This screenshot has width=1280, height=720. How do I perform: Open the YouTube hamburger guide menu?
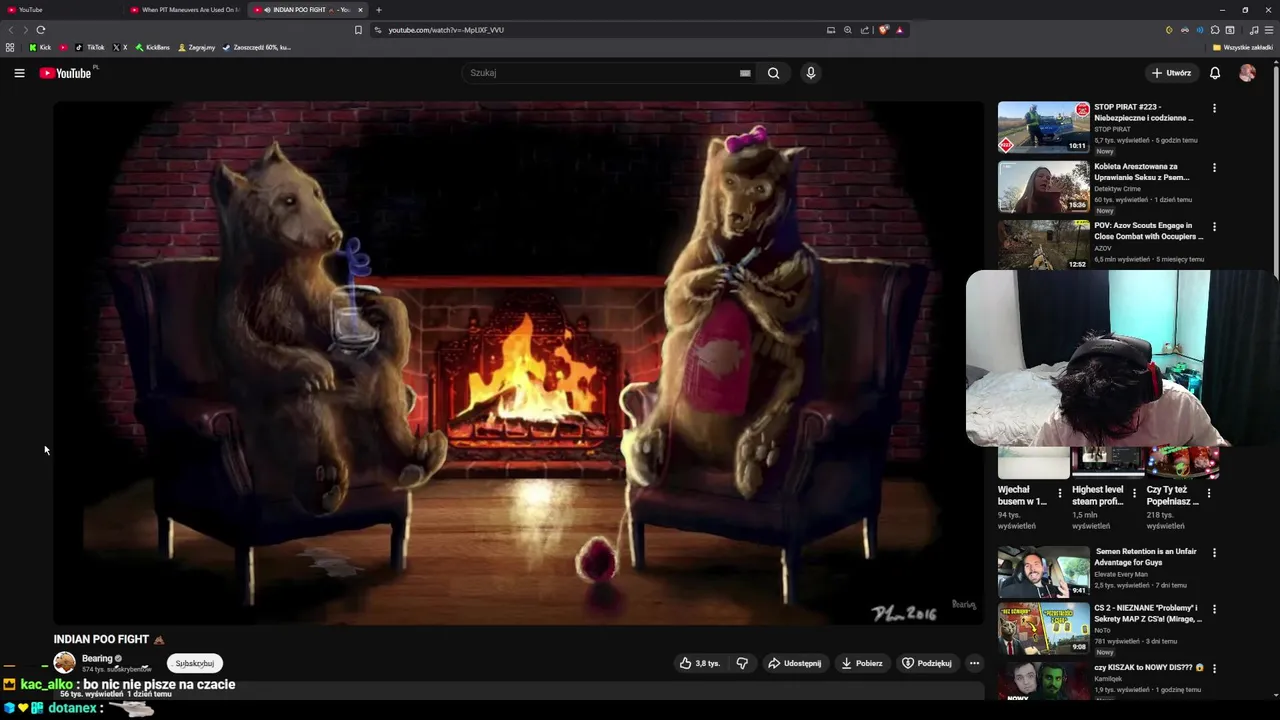(x=19, y=73)
